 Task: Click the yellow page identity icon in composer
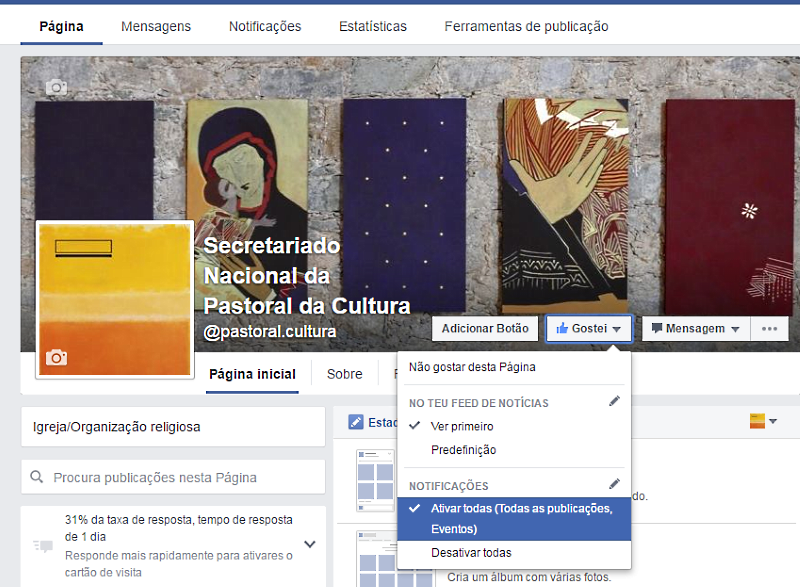pyautogui.click(x=757, y=421)
